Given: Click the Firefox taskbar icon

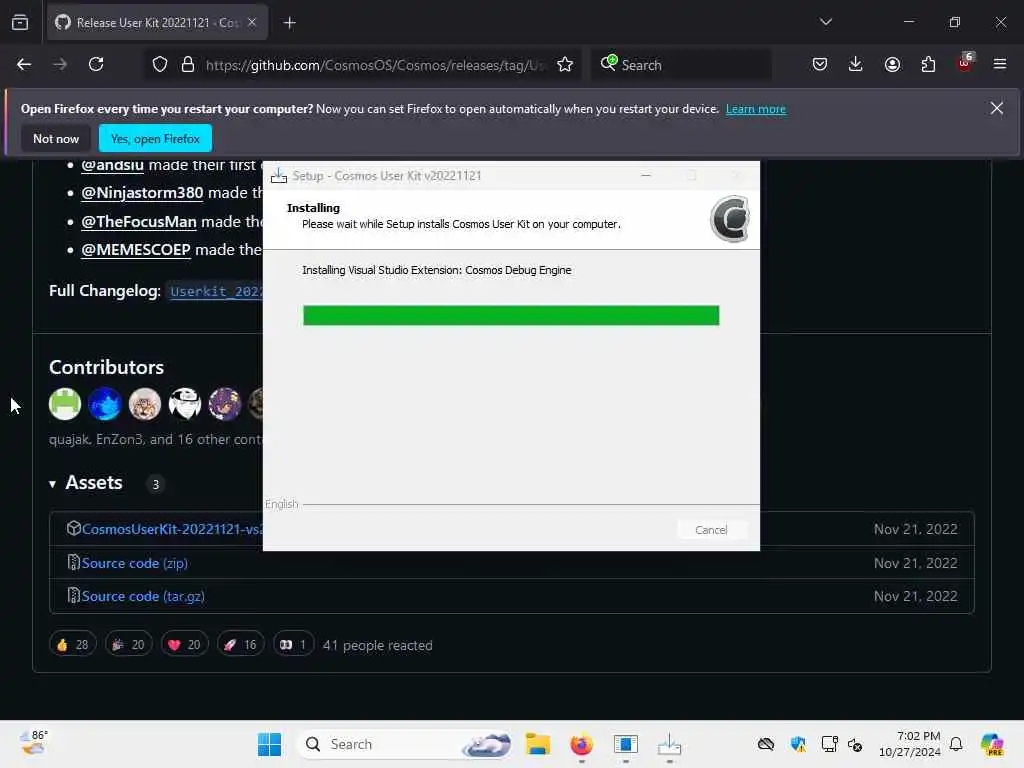Looking at the screenshot, I should (581, 744).
